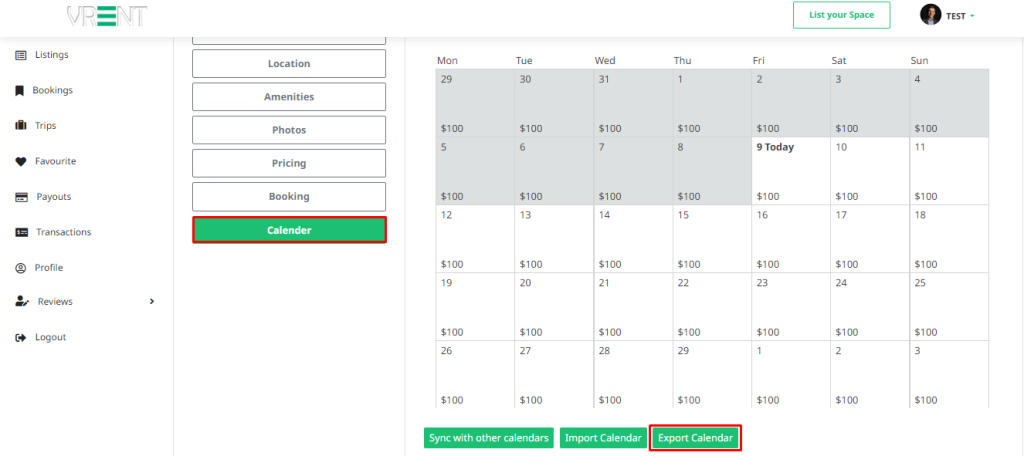Click the Logout icon in sidebar

[x=20, y=338]
